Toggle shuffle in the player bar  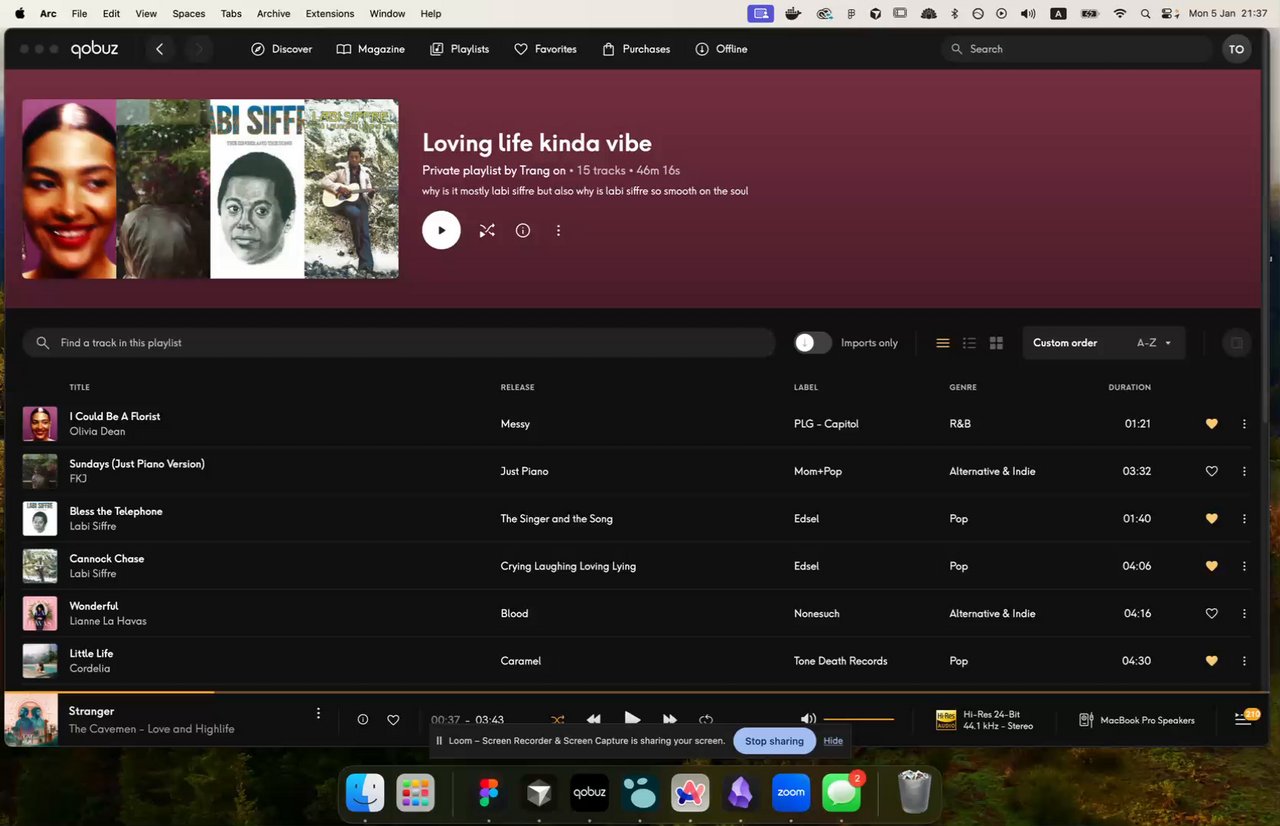[557, 720]
